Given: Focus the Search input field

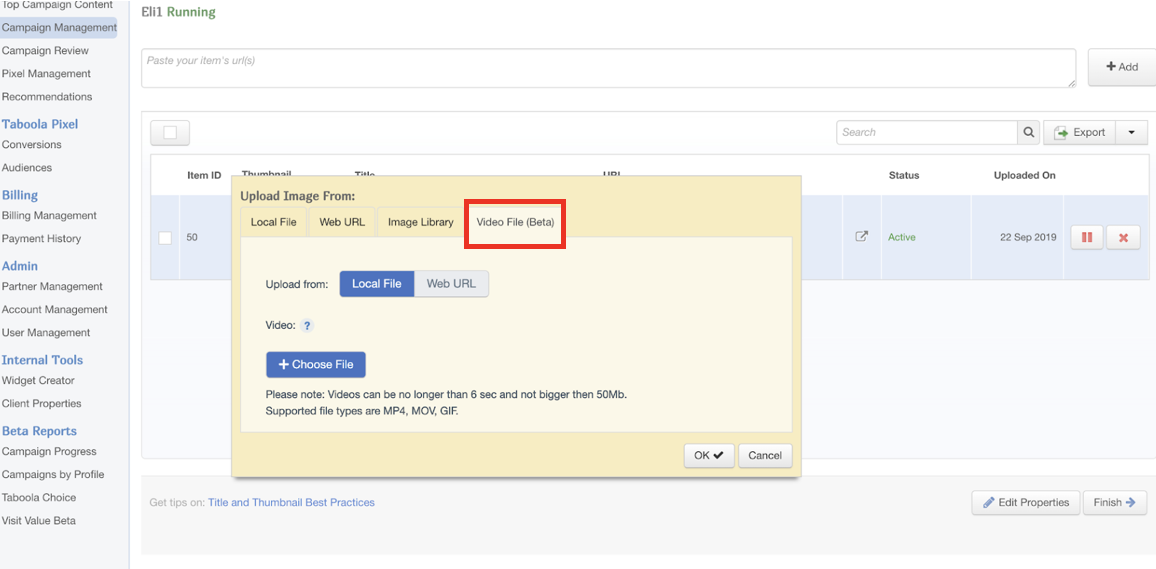Looking at the screenshot, I should (x=927, y=133).
